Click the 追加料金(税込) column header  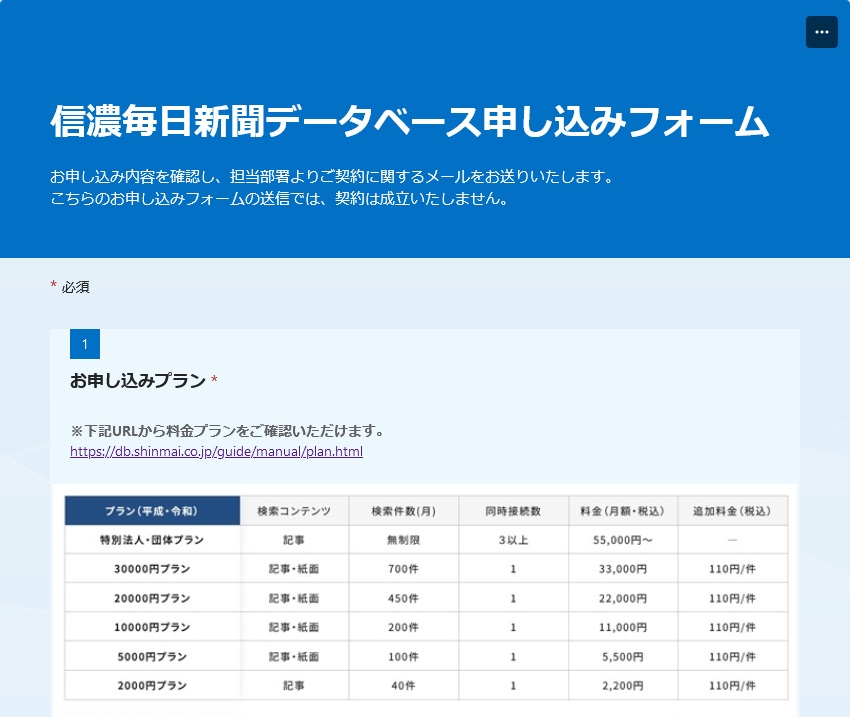point(732,511)
